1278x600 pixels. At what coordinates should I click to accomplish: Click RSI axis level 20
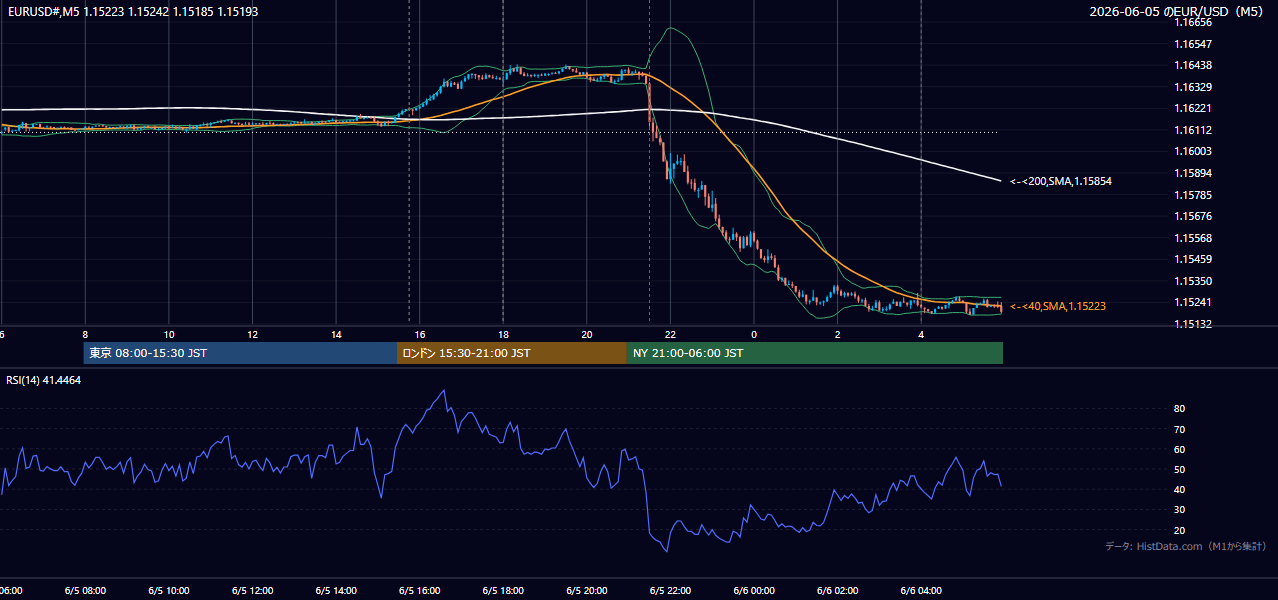pyautogui.click(x=1179, y=530)
